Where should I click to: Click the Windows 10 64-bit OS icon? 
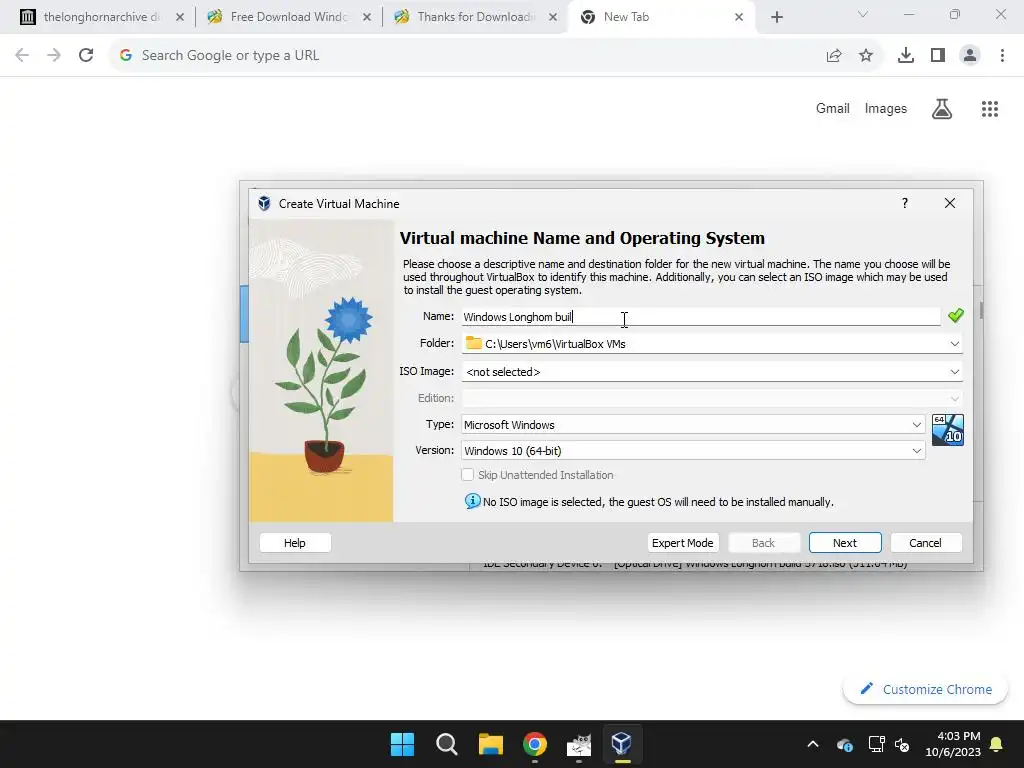[948, 430]
